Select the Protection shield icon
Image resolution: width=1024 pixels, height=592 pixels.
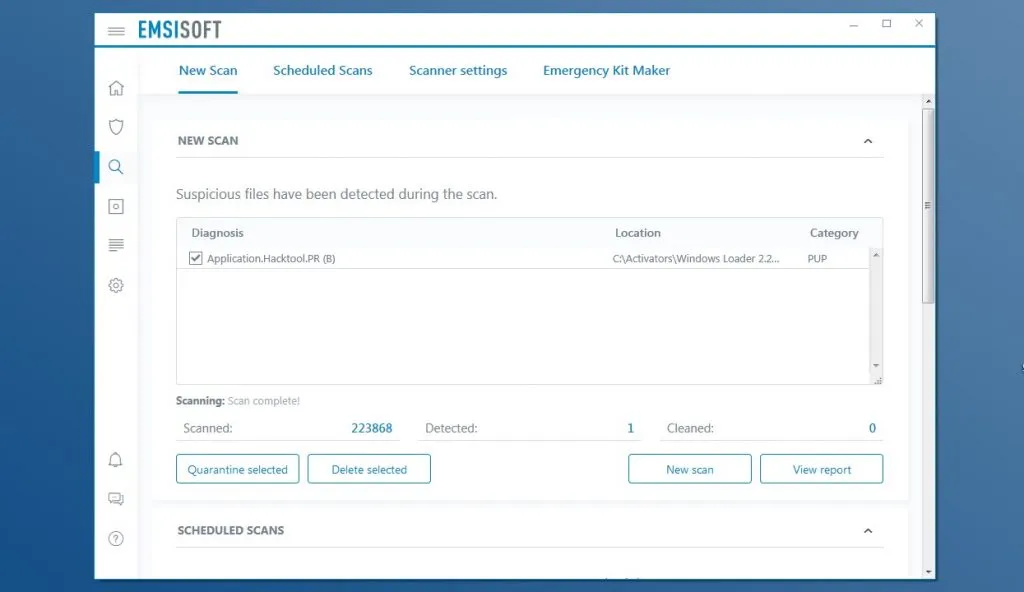pyautogui.click(x=115, y=127)
